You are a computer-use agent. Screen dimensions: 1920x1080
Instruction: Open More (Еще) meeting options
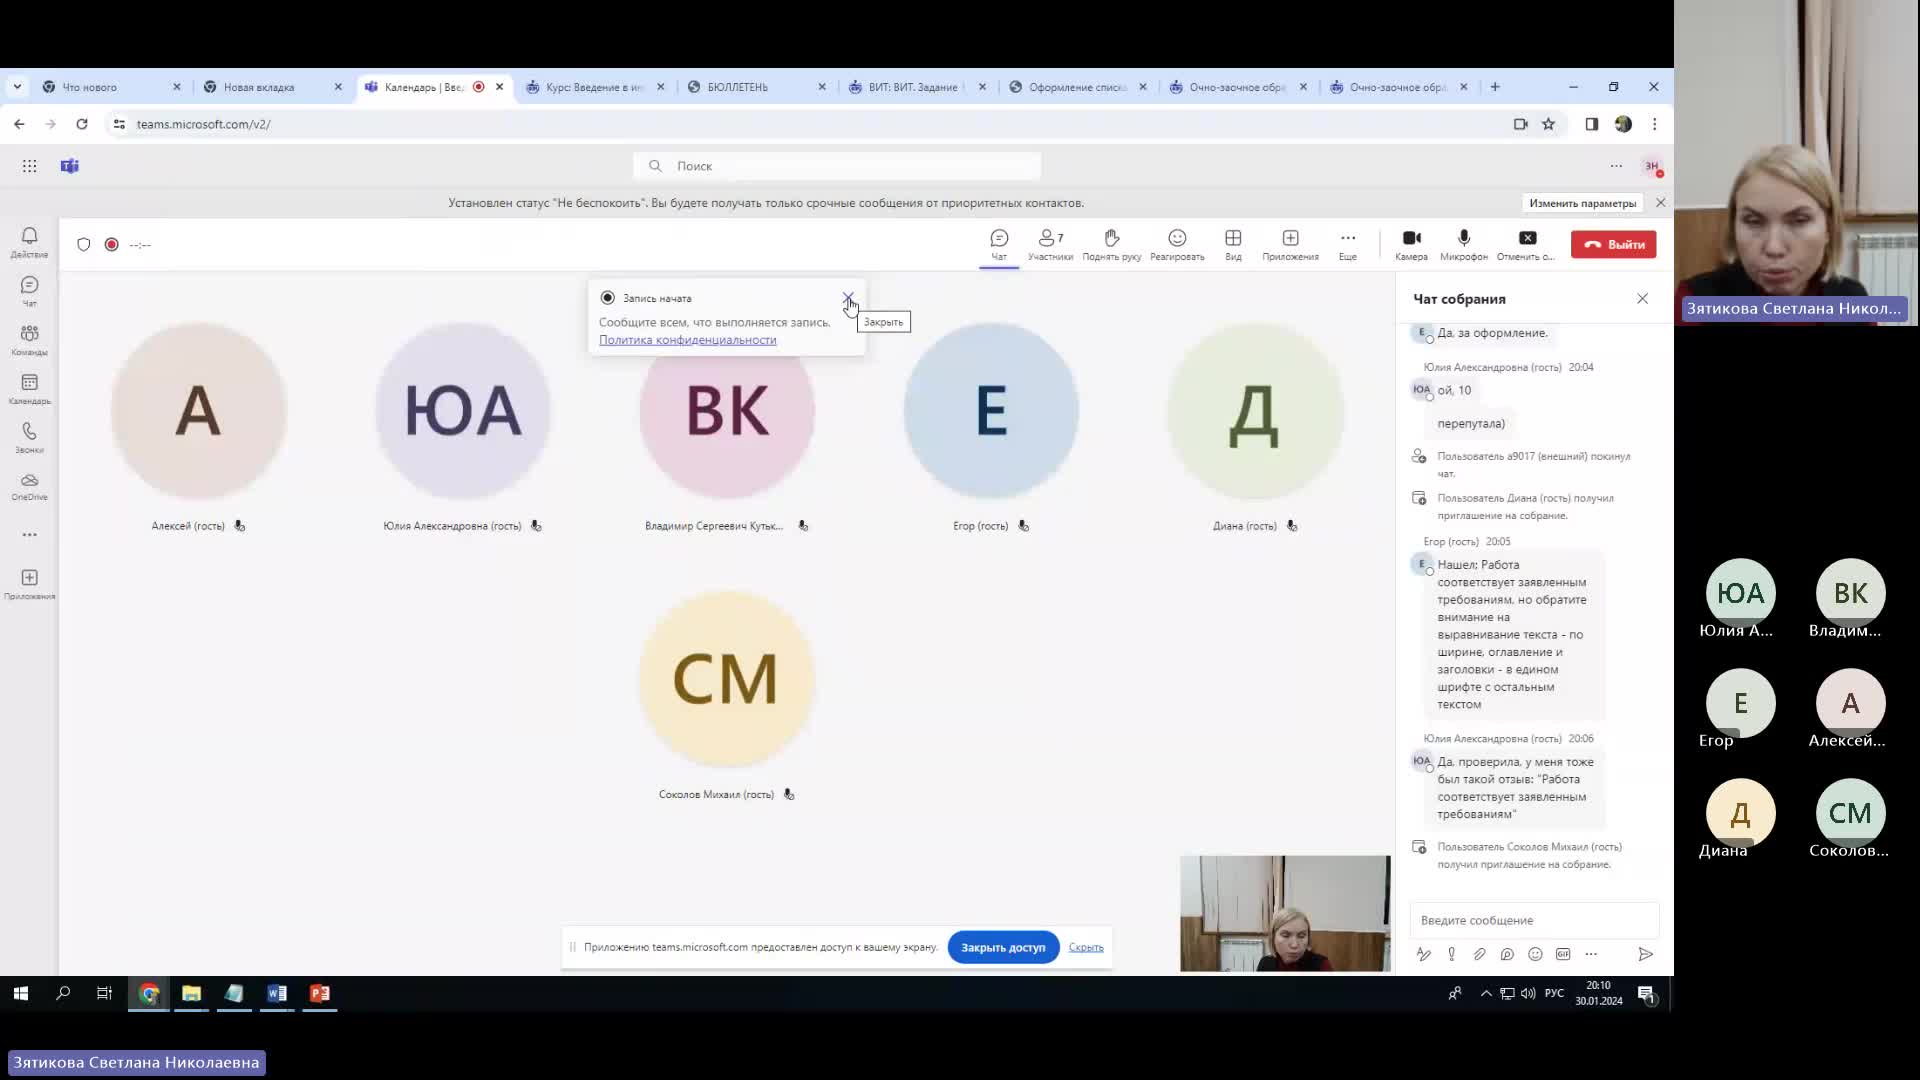(x=1348, y=245)
